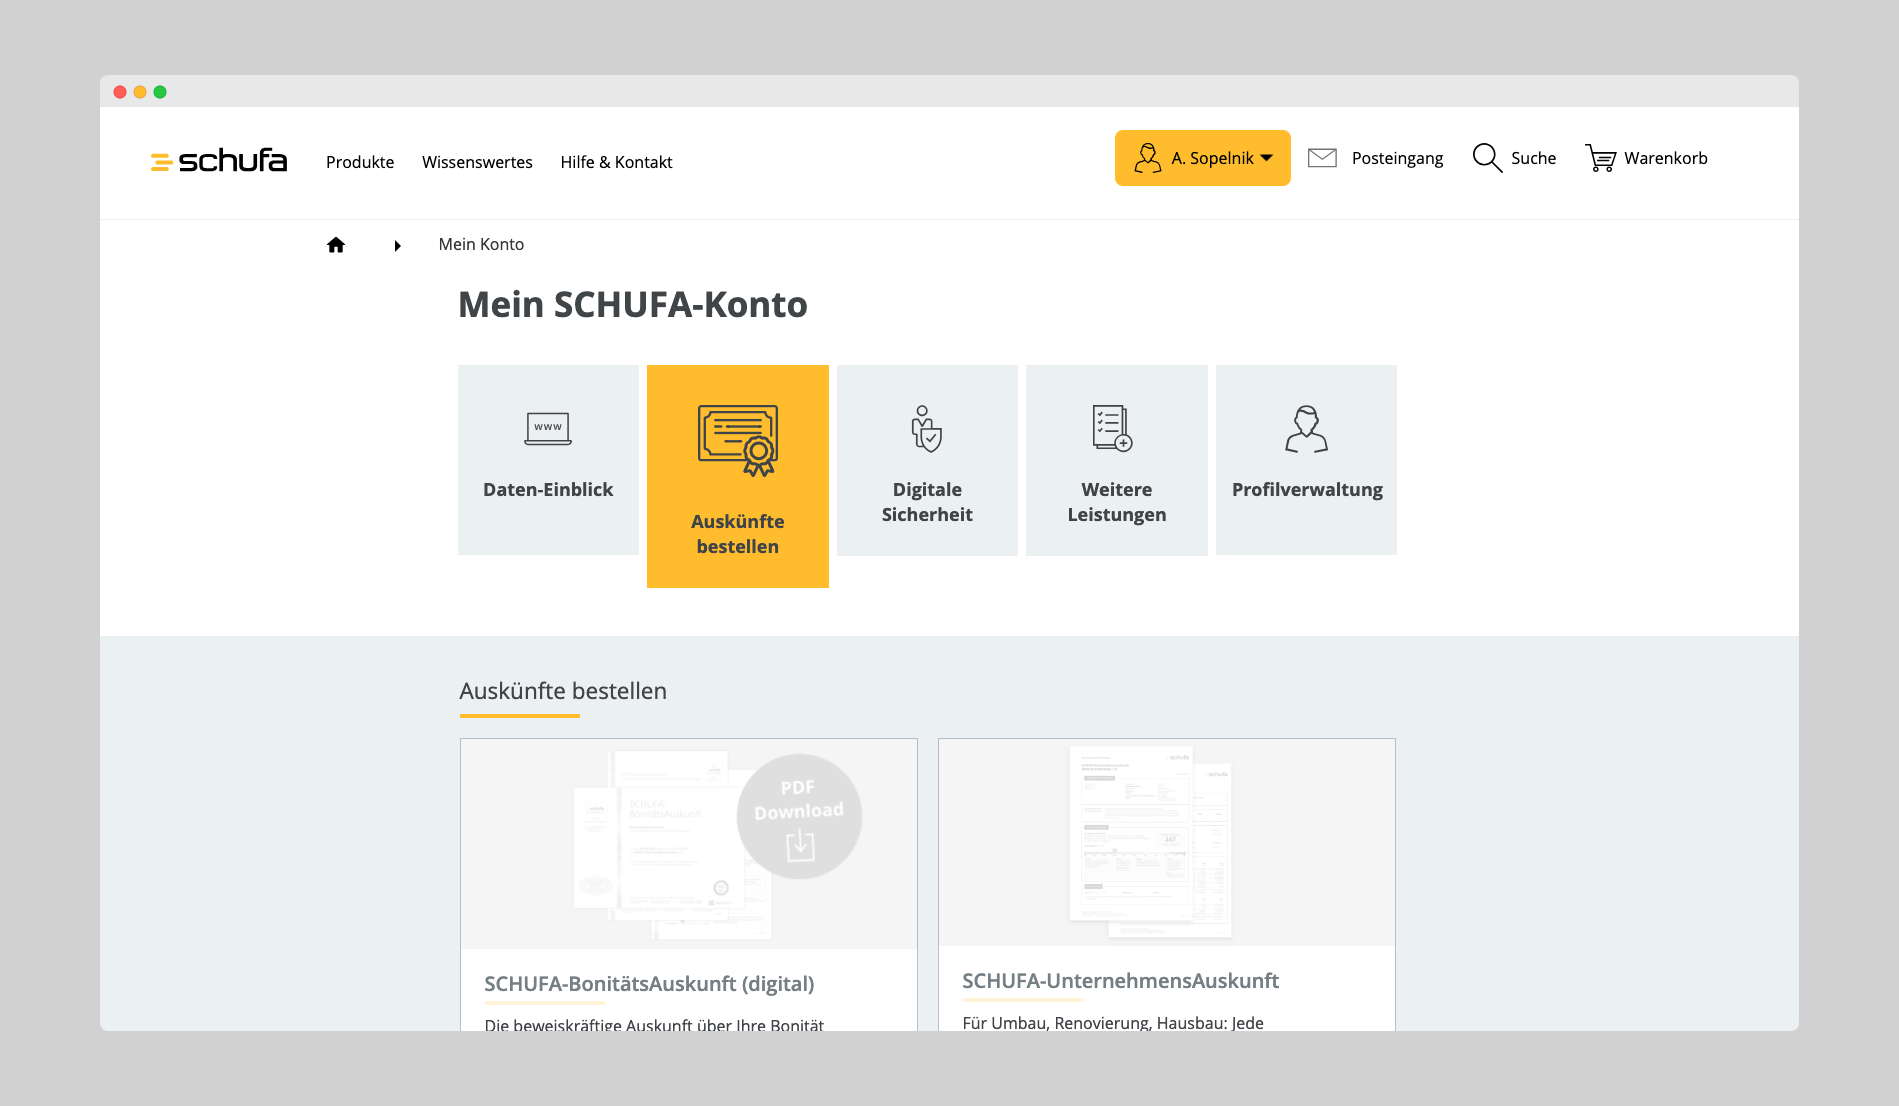Click the PDF Download badge
This screenshot has width=1899, height=1106.
tap(799, 816)
